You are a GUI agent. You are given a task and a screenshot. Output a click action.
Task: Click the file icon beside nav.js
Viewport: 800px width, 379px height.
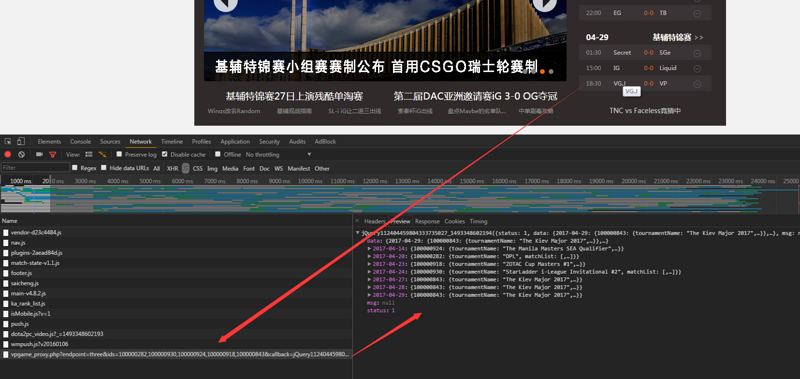(x=6, y=243)
